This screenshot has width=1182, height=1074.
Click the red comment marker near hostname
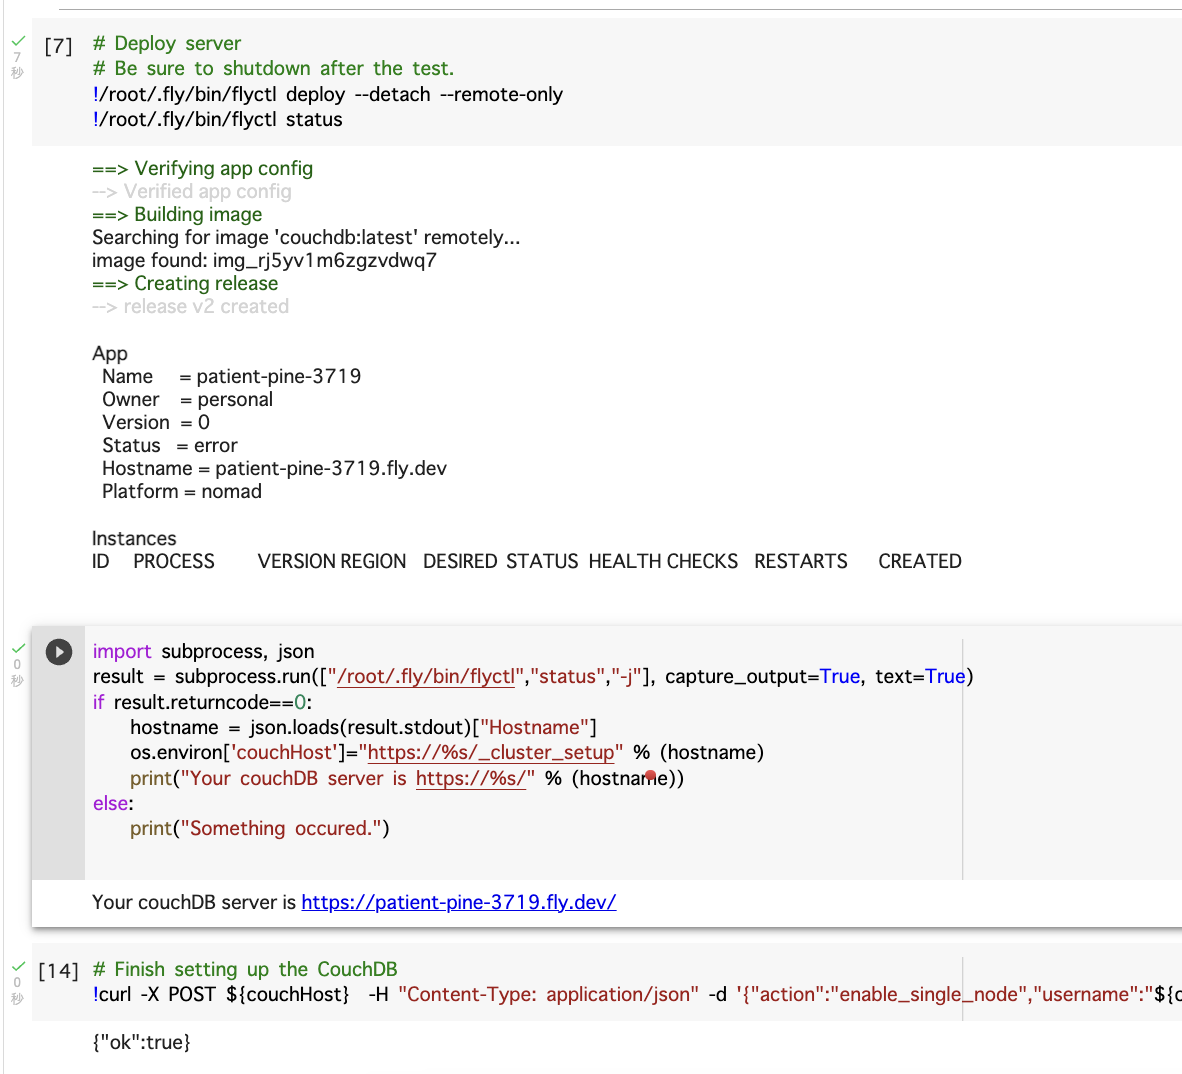coord(649,775)
